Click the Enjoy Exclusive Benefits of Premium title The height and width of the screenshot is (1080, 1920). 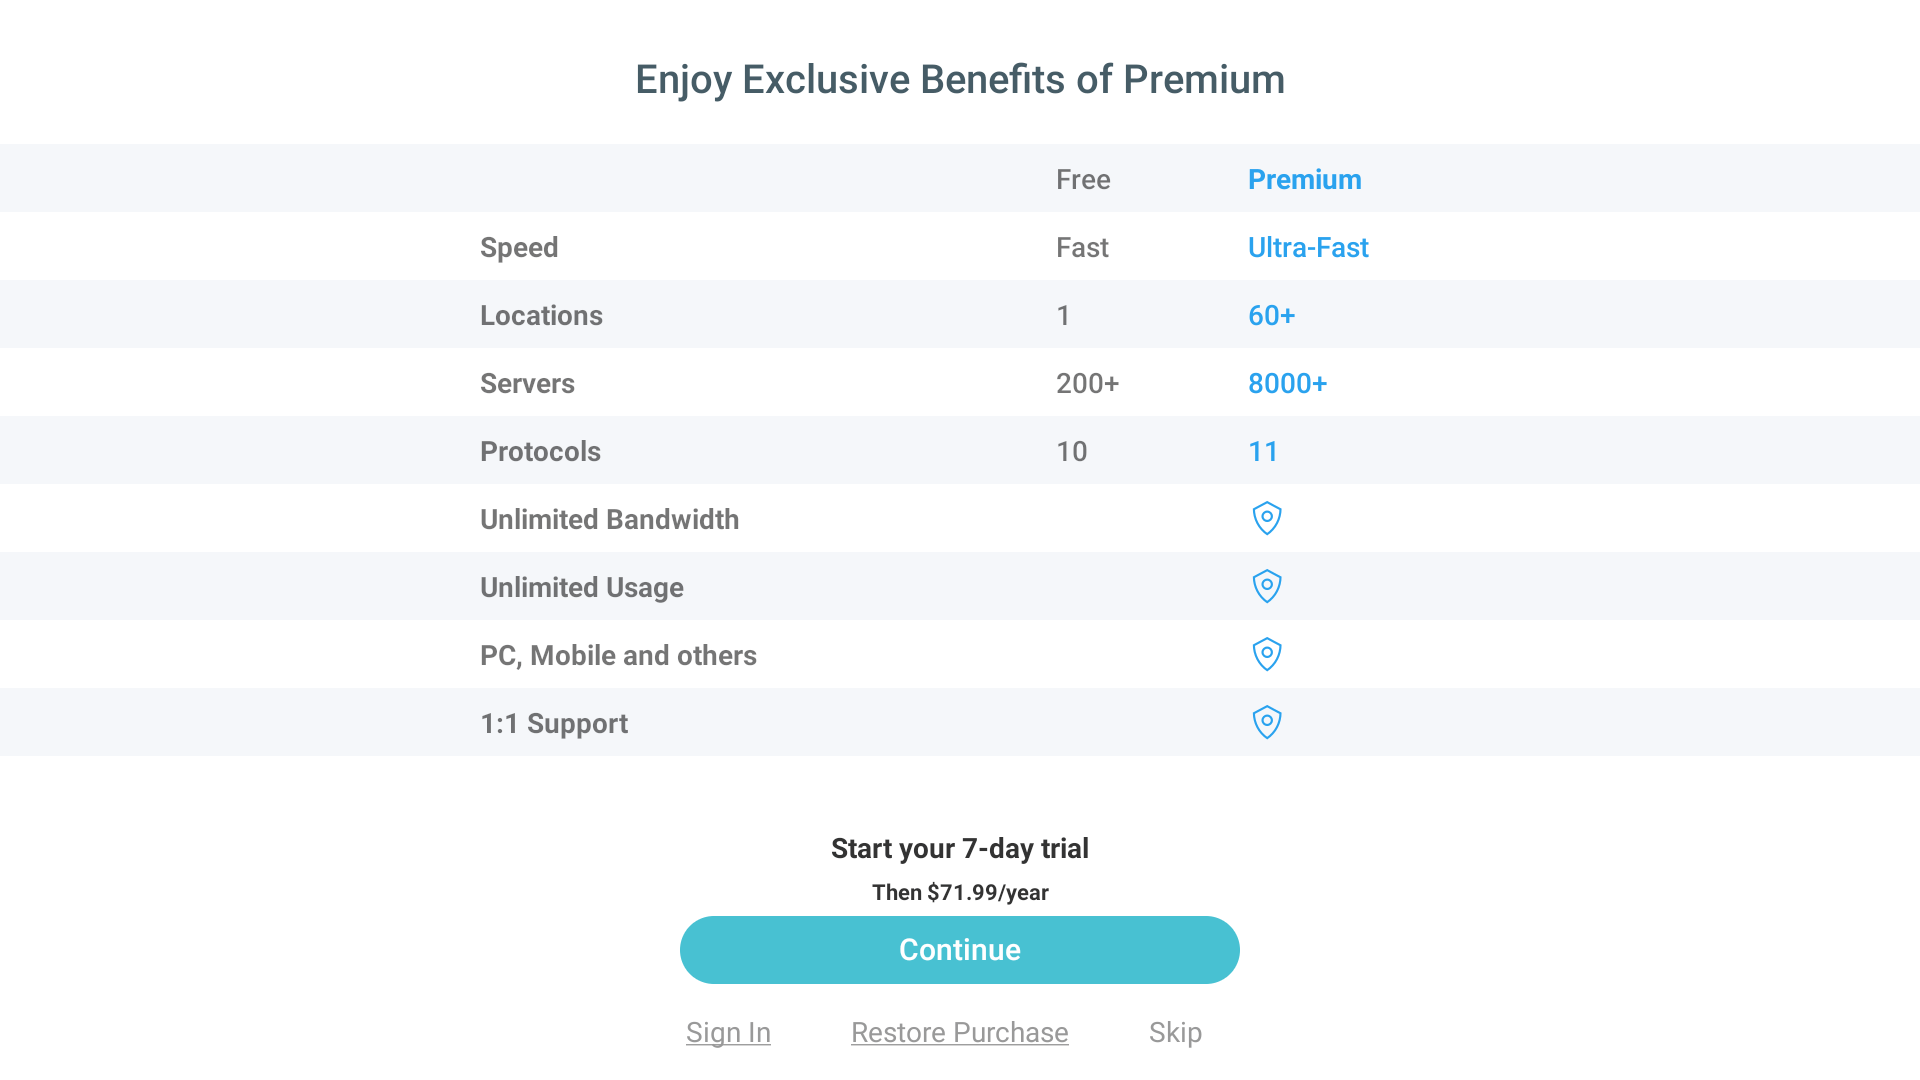[960, 80]
